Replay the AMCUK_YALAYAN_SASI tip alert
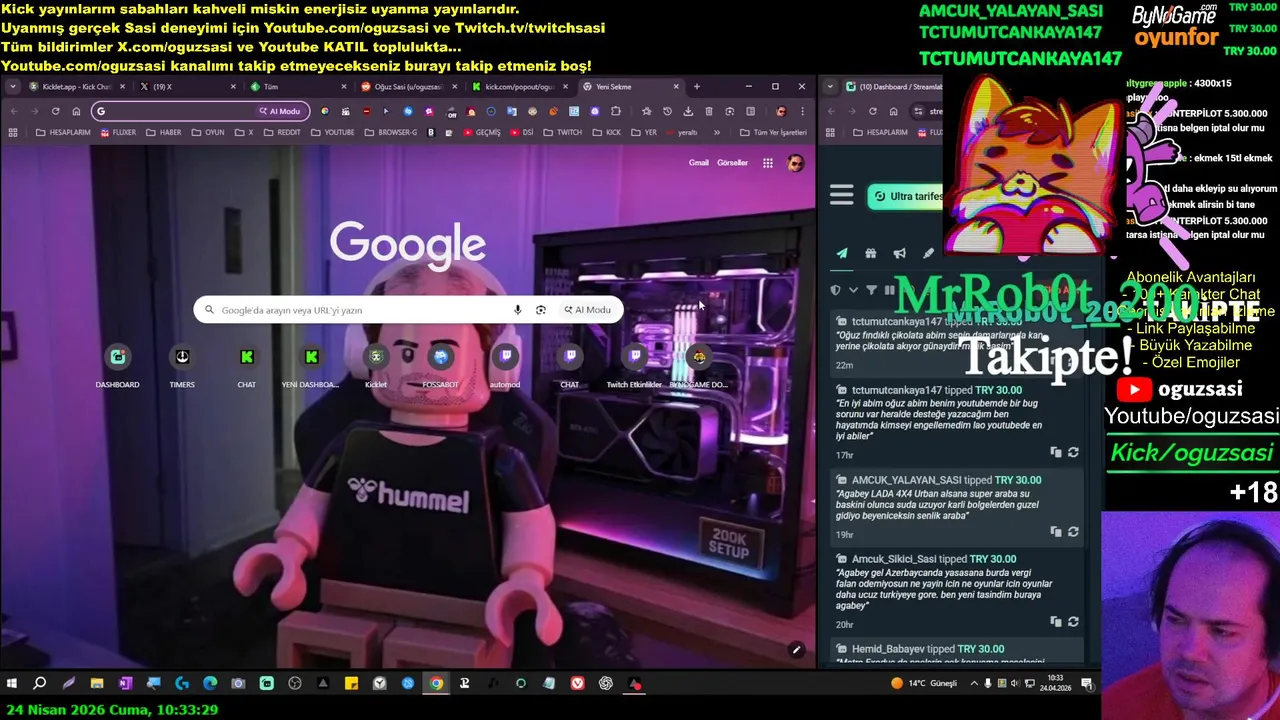The height and width of the screenshot is (720, 1280). (1073, 532)
